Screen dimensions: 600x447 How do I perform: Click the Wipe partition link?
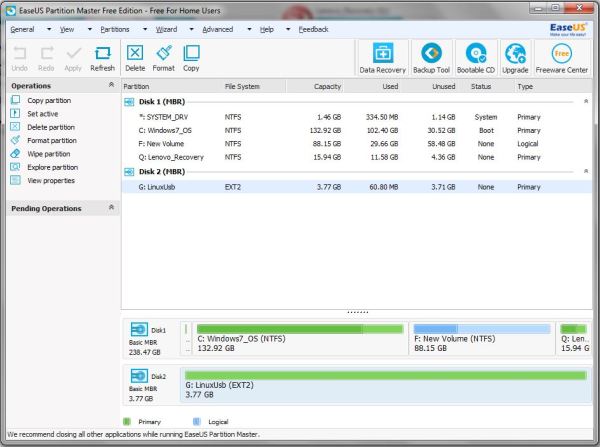coord(49,154)
